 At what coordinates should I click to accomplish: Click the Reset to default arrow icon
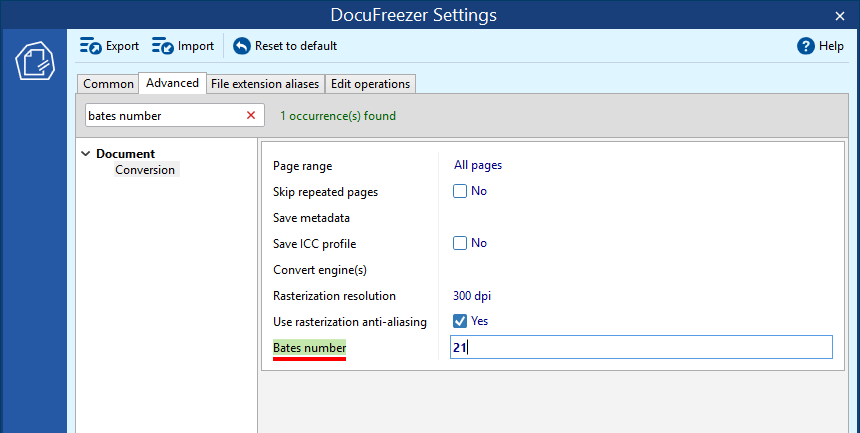point(242,46)
